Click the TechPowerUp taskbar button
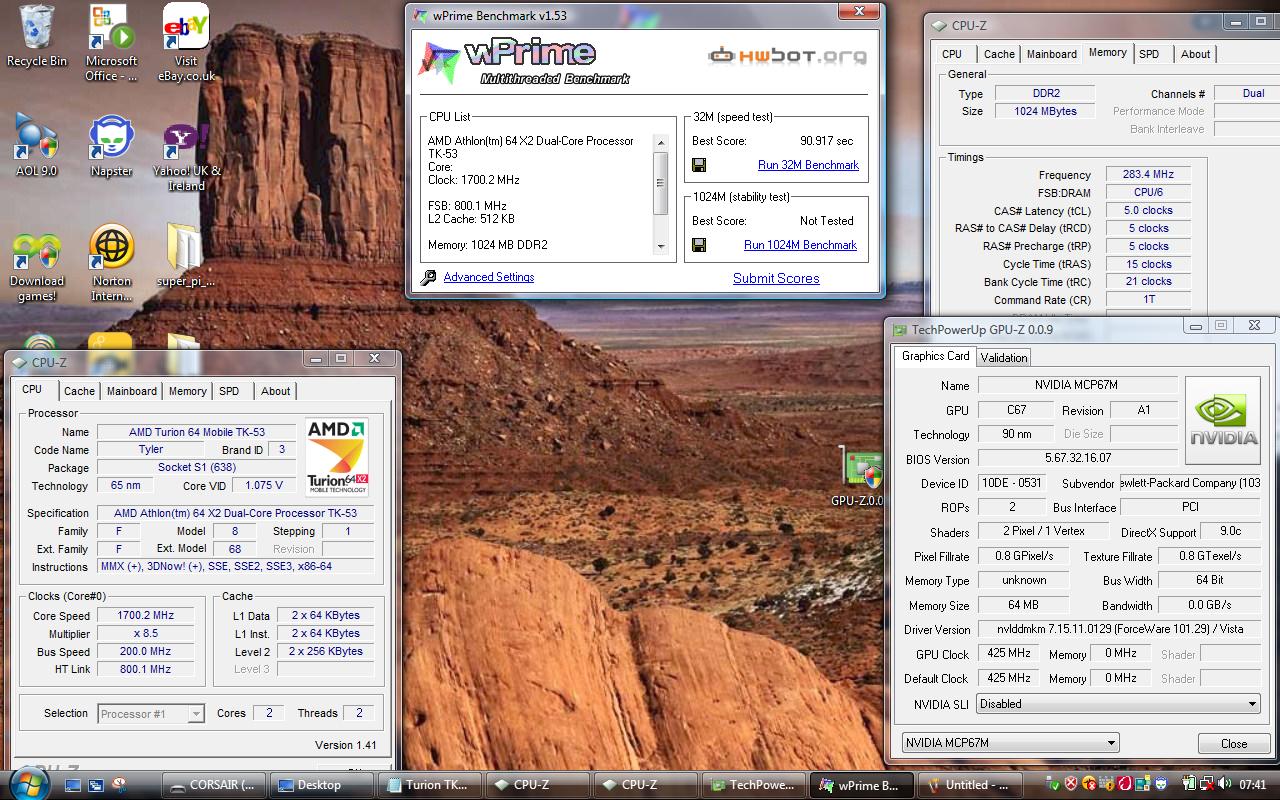The width and height of the screenshot is (1280, 800). pos(754,785)
